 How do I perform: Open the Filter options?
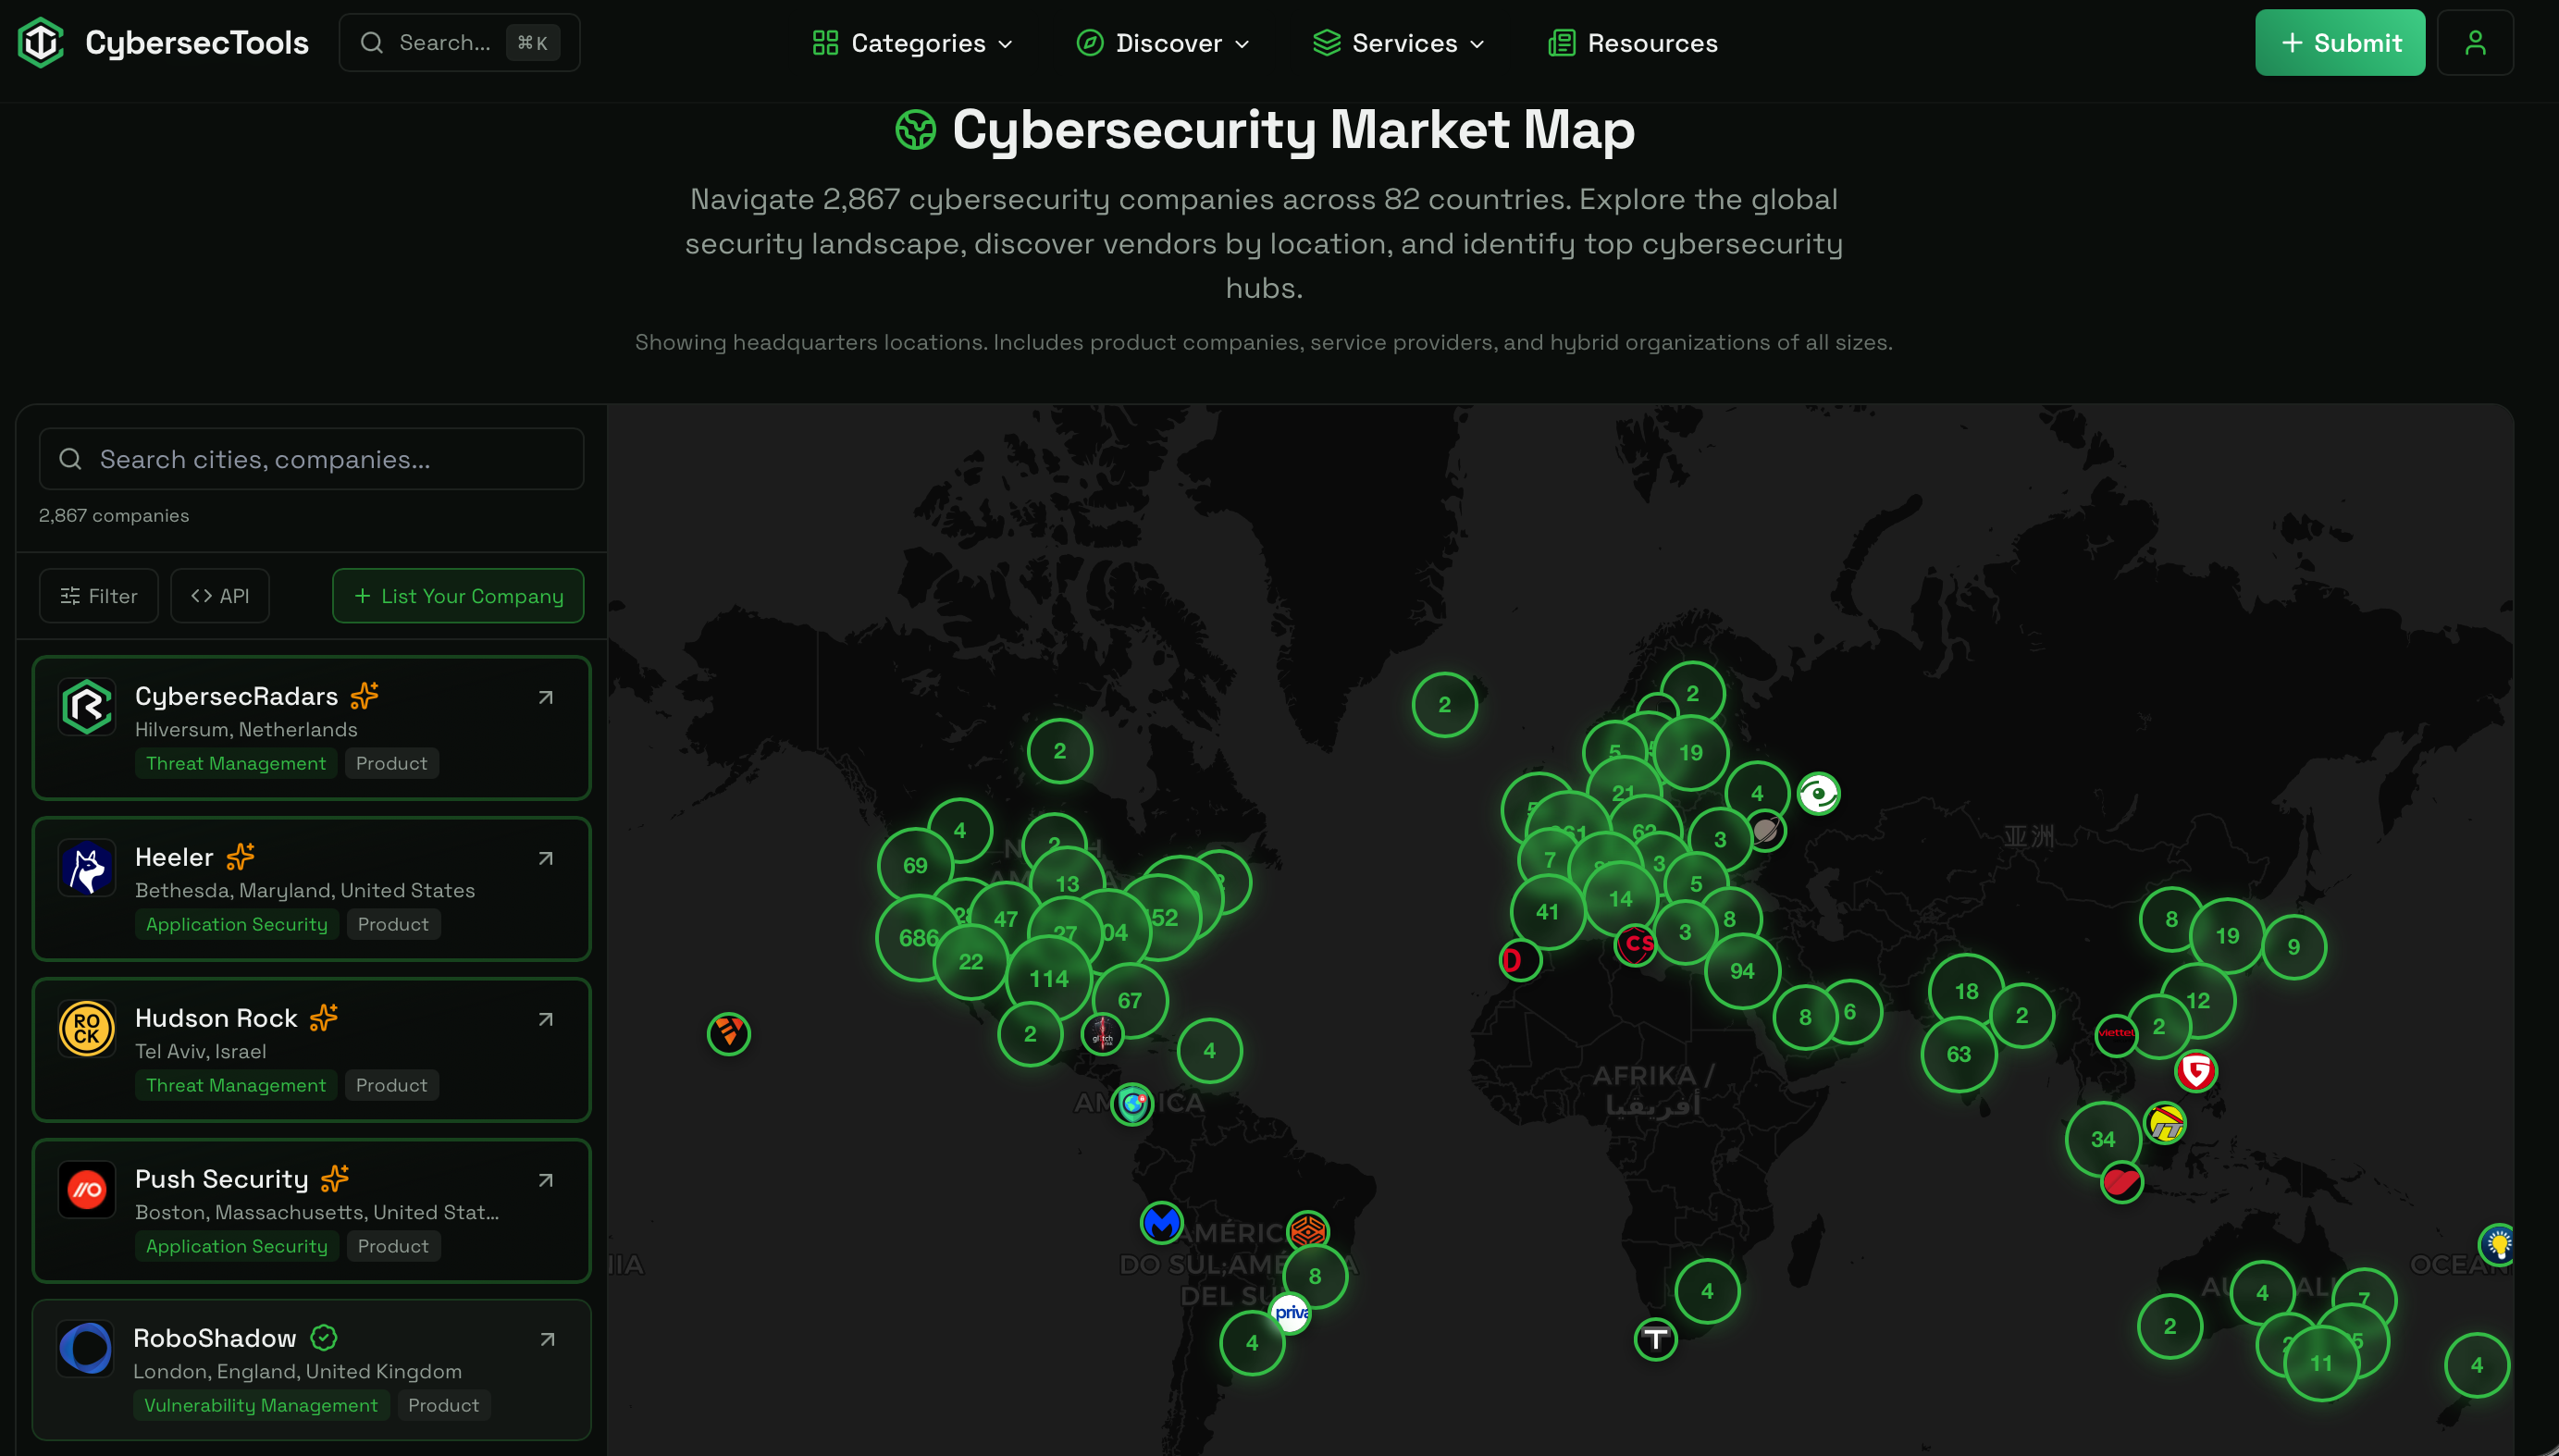99,596
